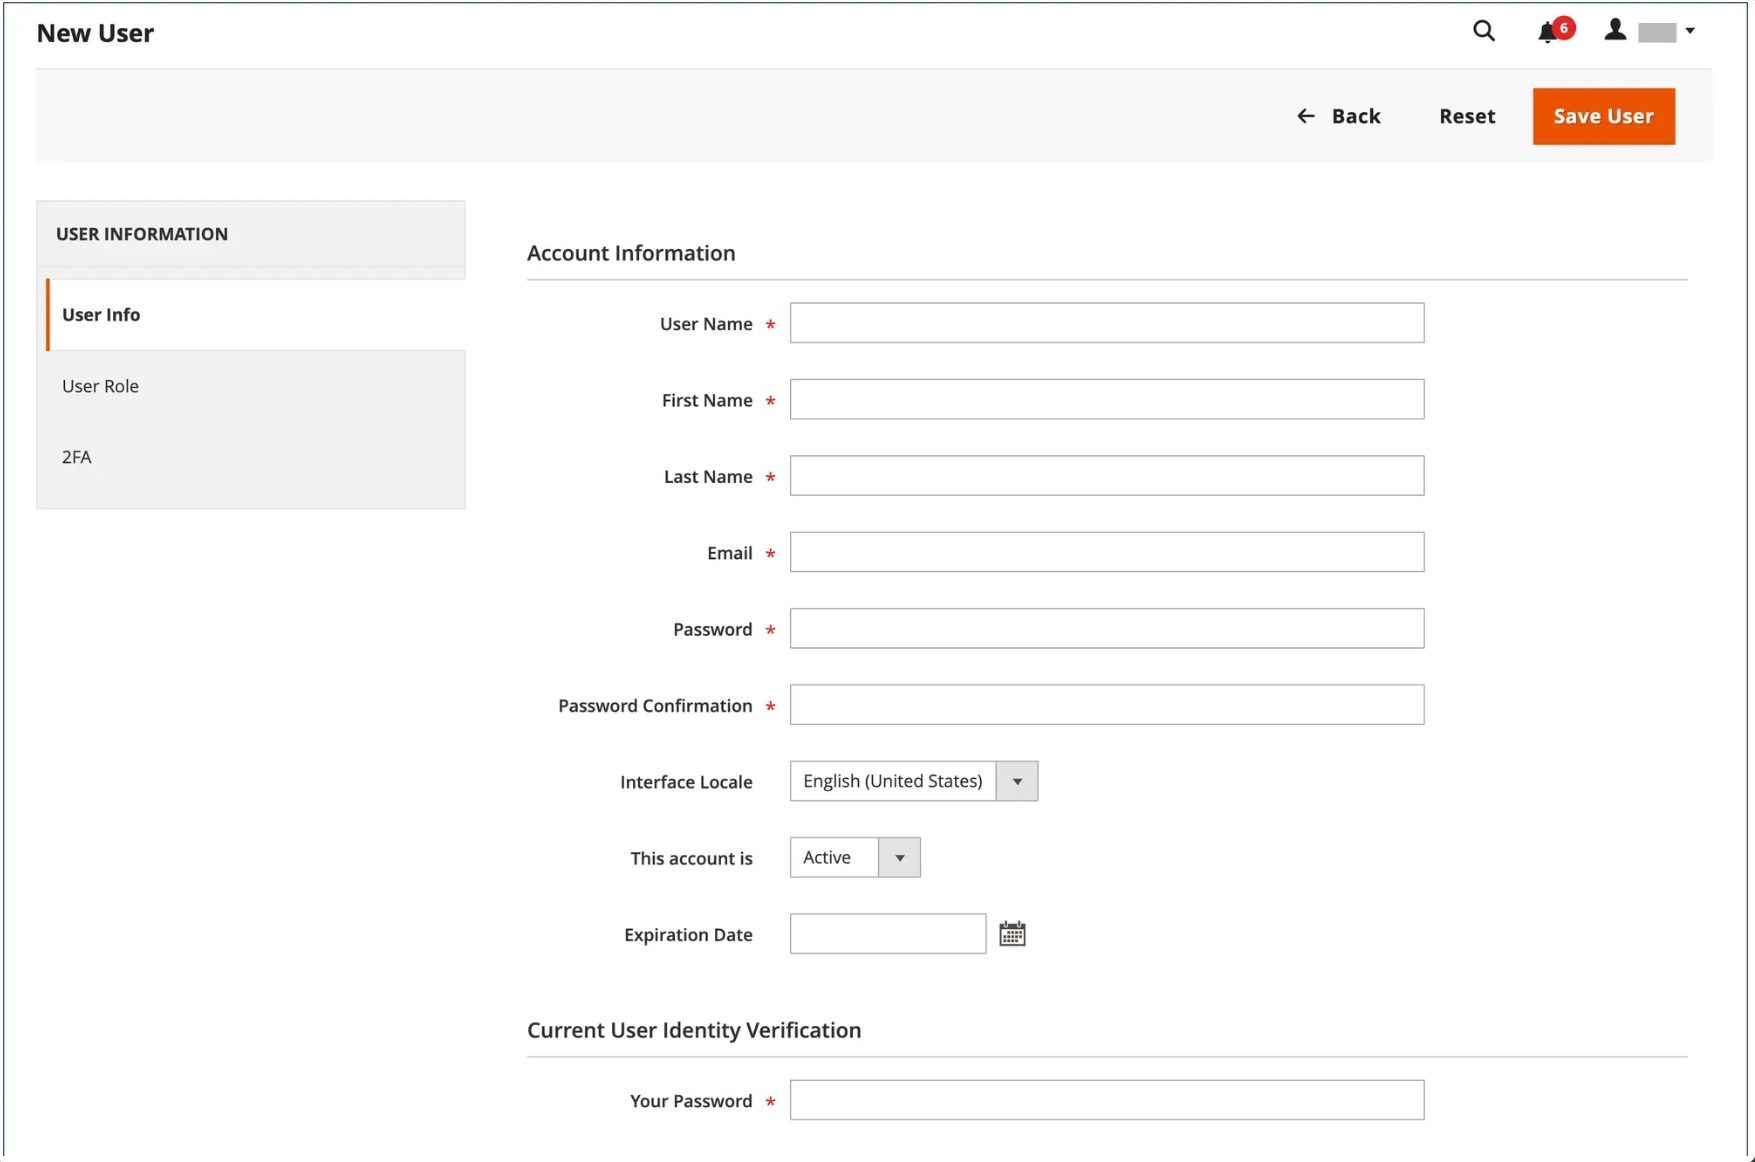Click the Back arrow button

tap(1338, 116)
